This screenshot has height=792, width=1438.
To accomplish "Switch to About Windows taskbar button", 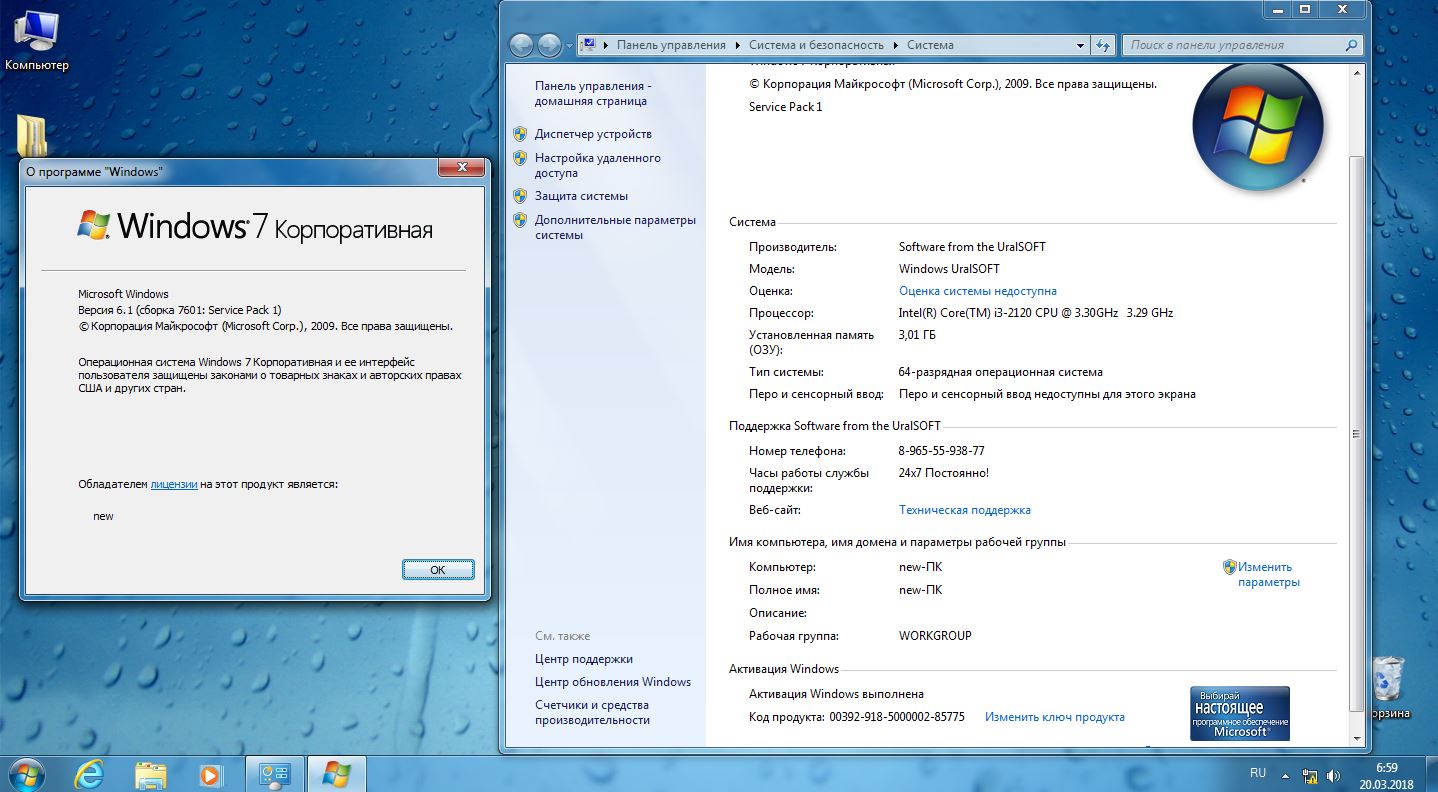I will tap(336, 774).
